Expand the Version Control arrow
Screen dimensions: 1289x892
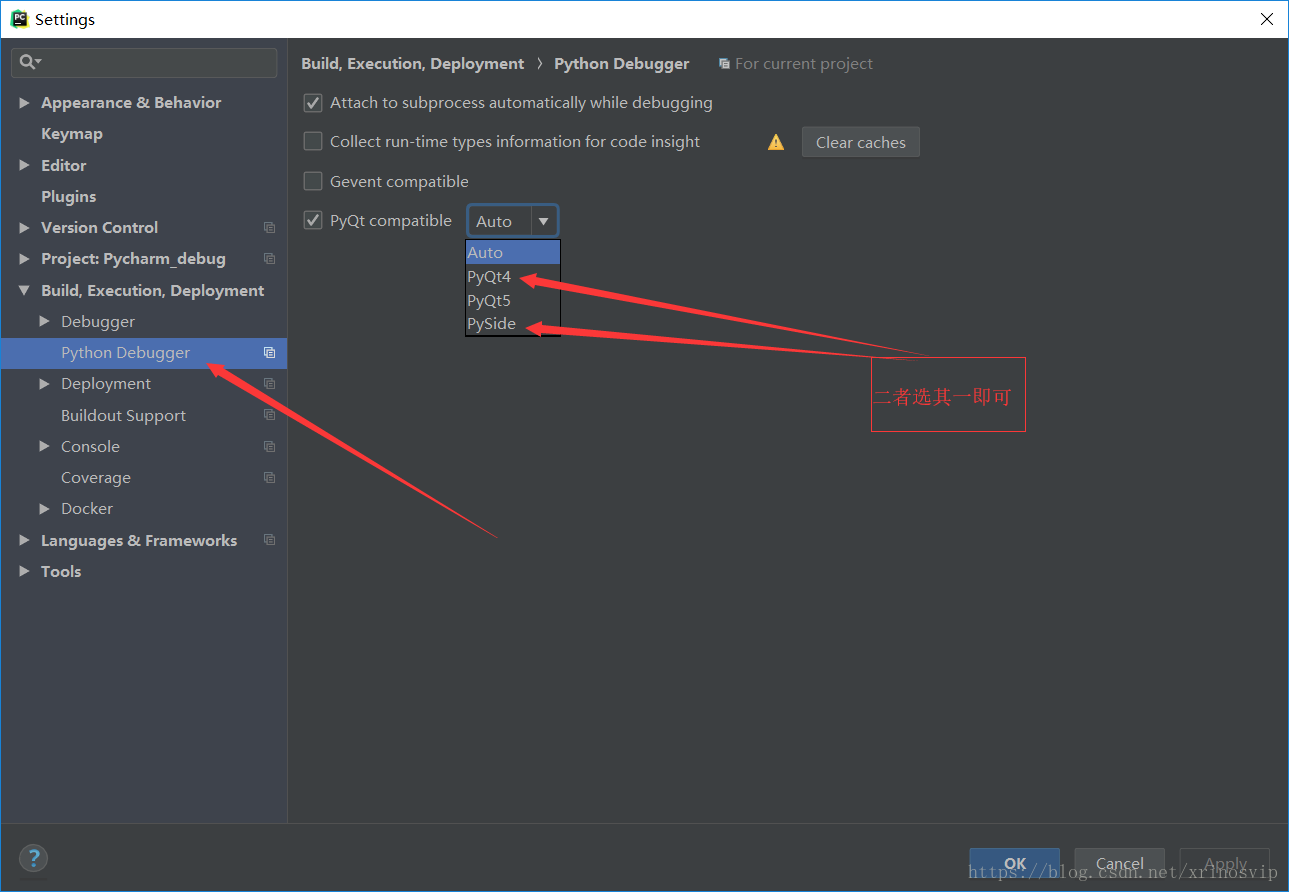click(x=24, y=228)
